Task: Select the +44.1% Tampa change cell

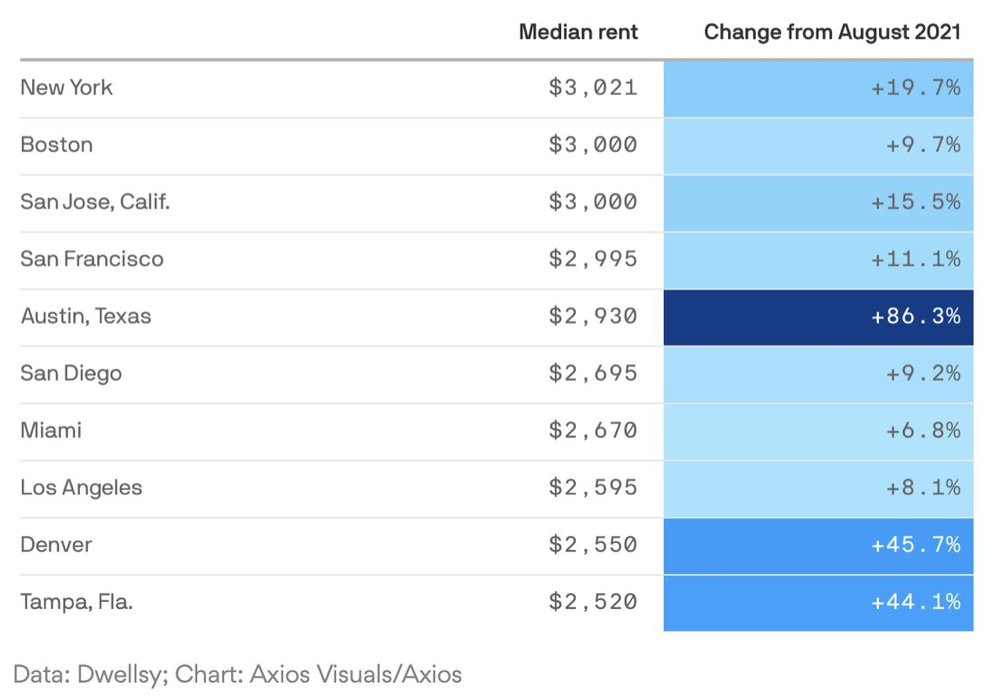Action: 818,602
